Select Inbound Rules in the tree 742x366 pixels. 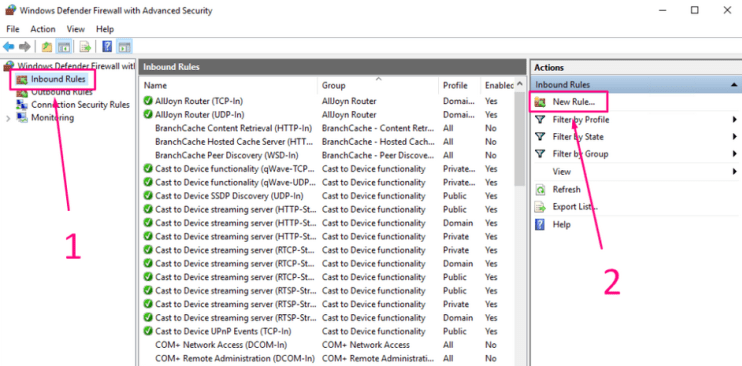coord(58,79)
